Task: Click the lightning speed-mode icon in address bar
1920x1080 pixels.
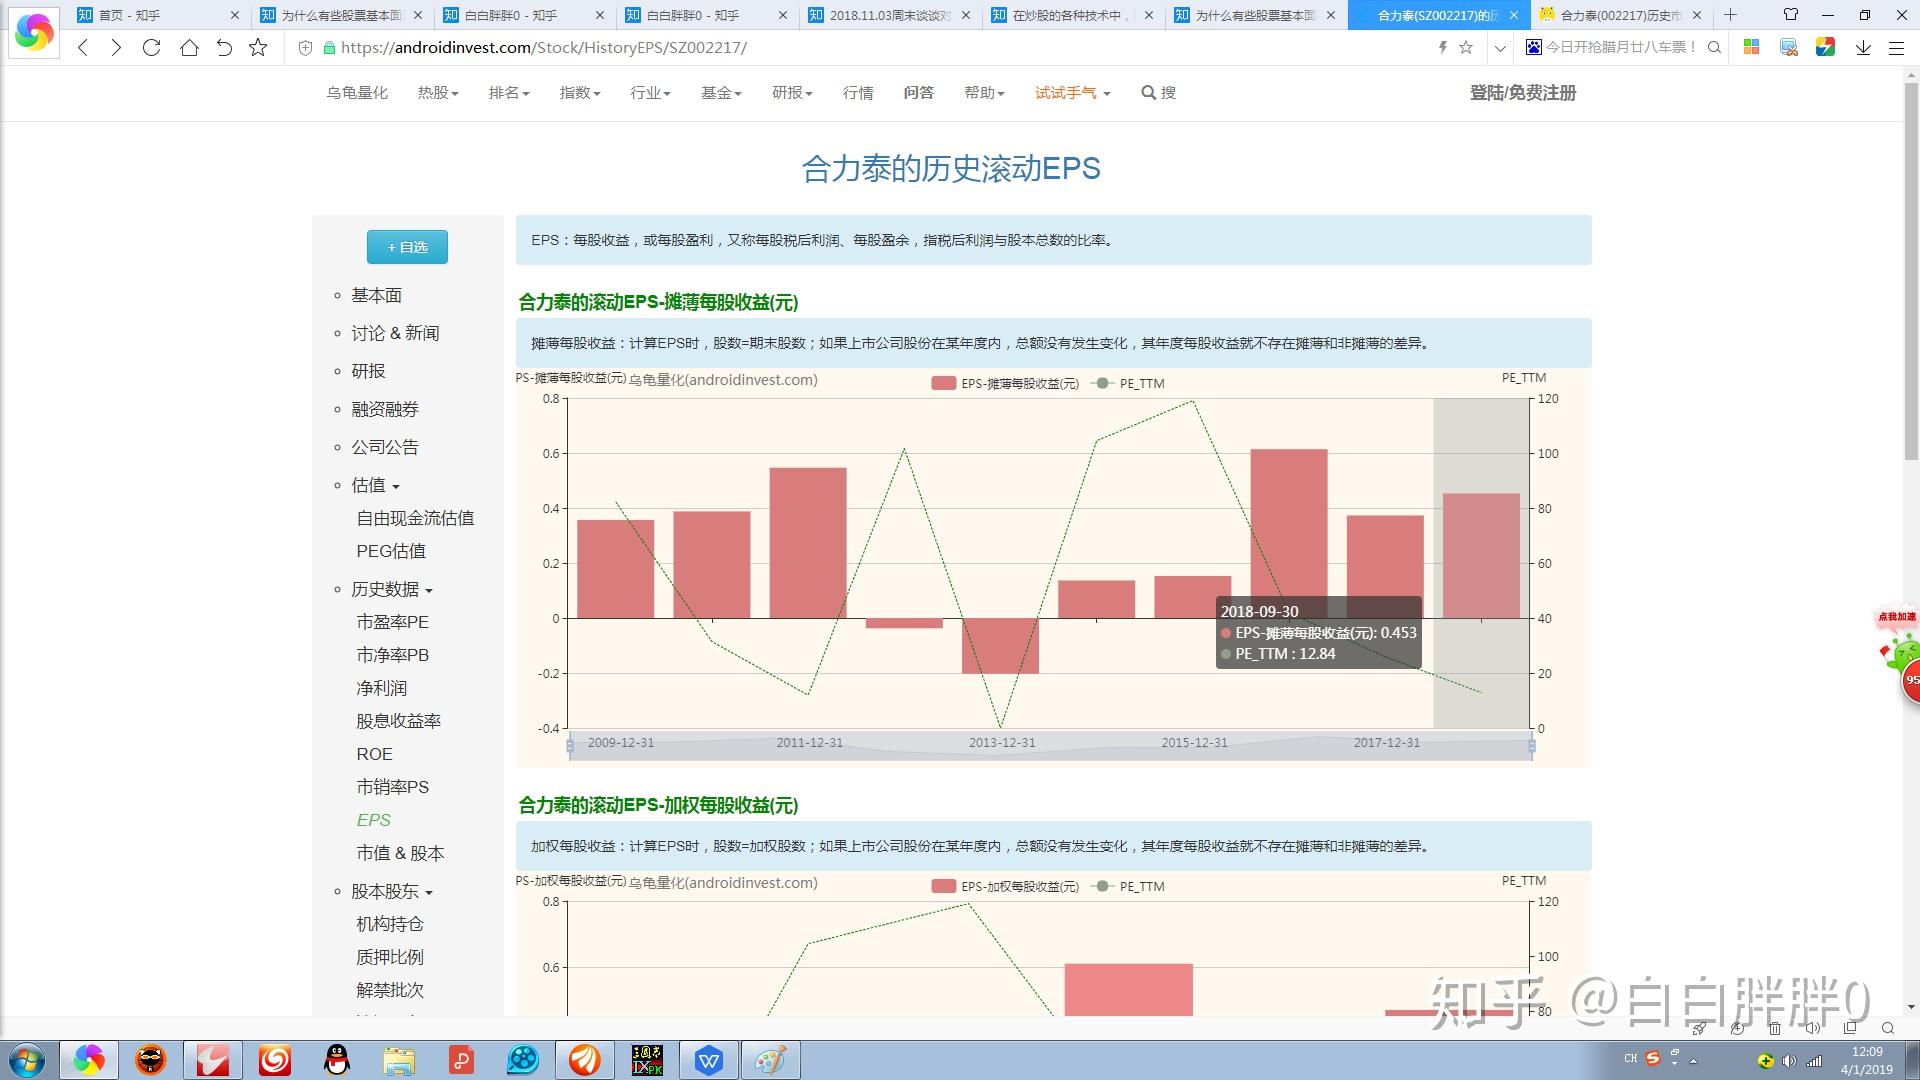Action: (x=1443, y=47)
